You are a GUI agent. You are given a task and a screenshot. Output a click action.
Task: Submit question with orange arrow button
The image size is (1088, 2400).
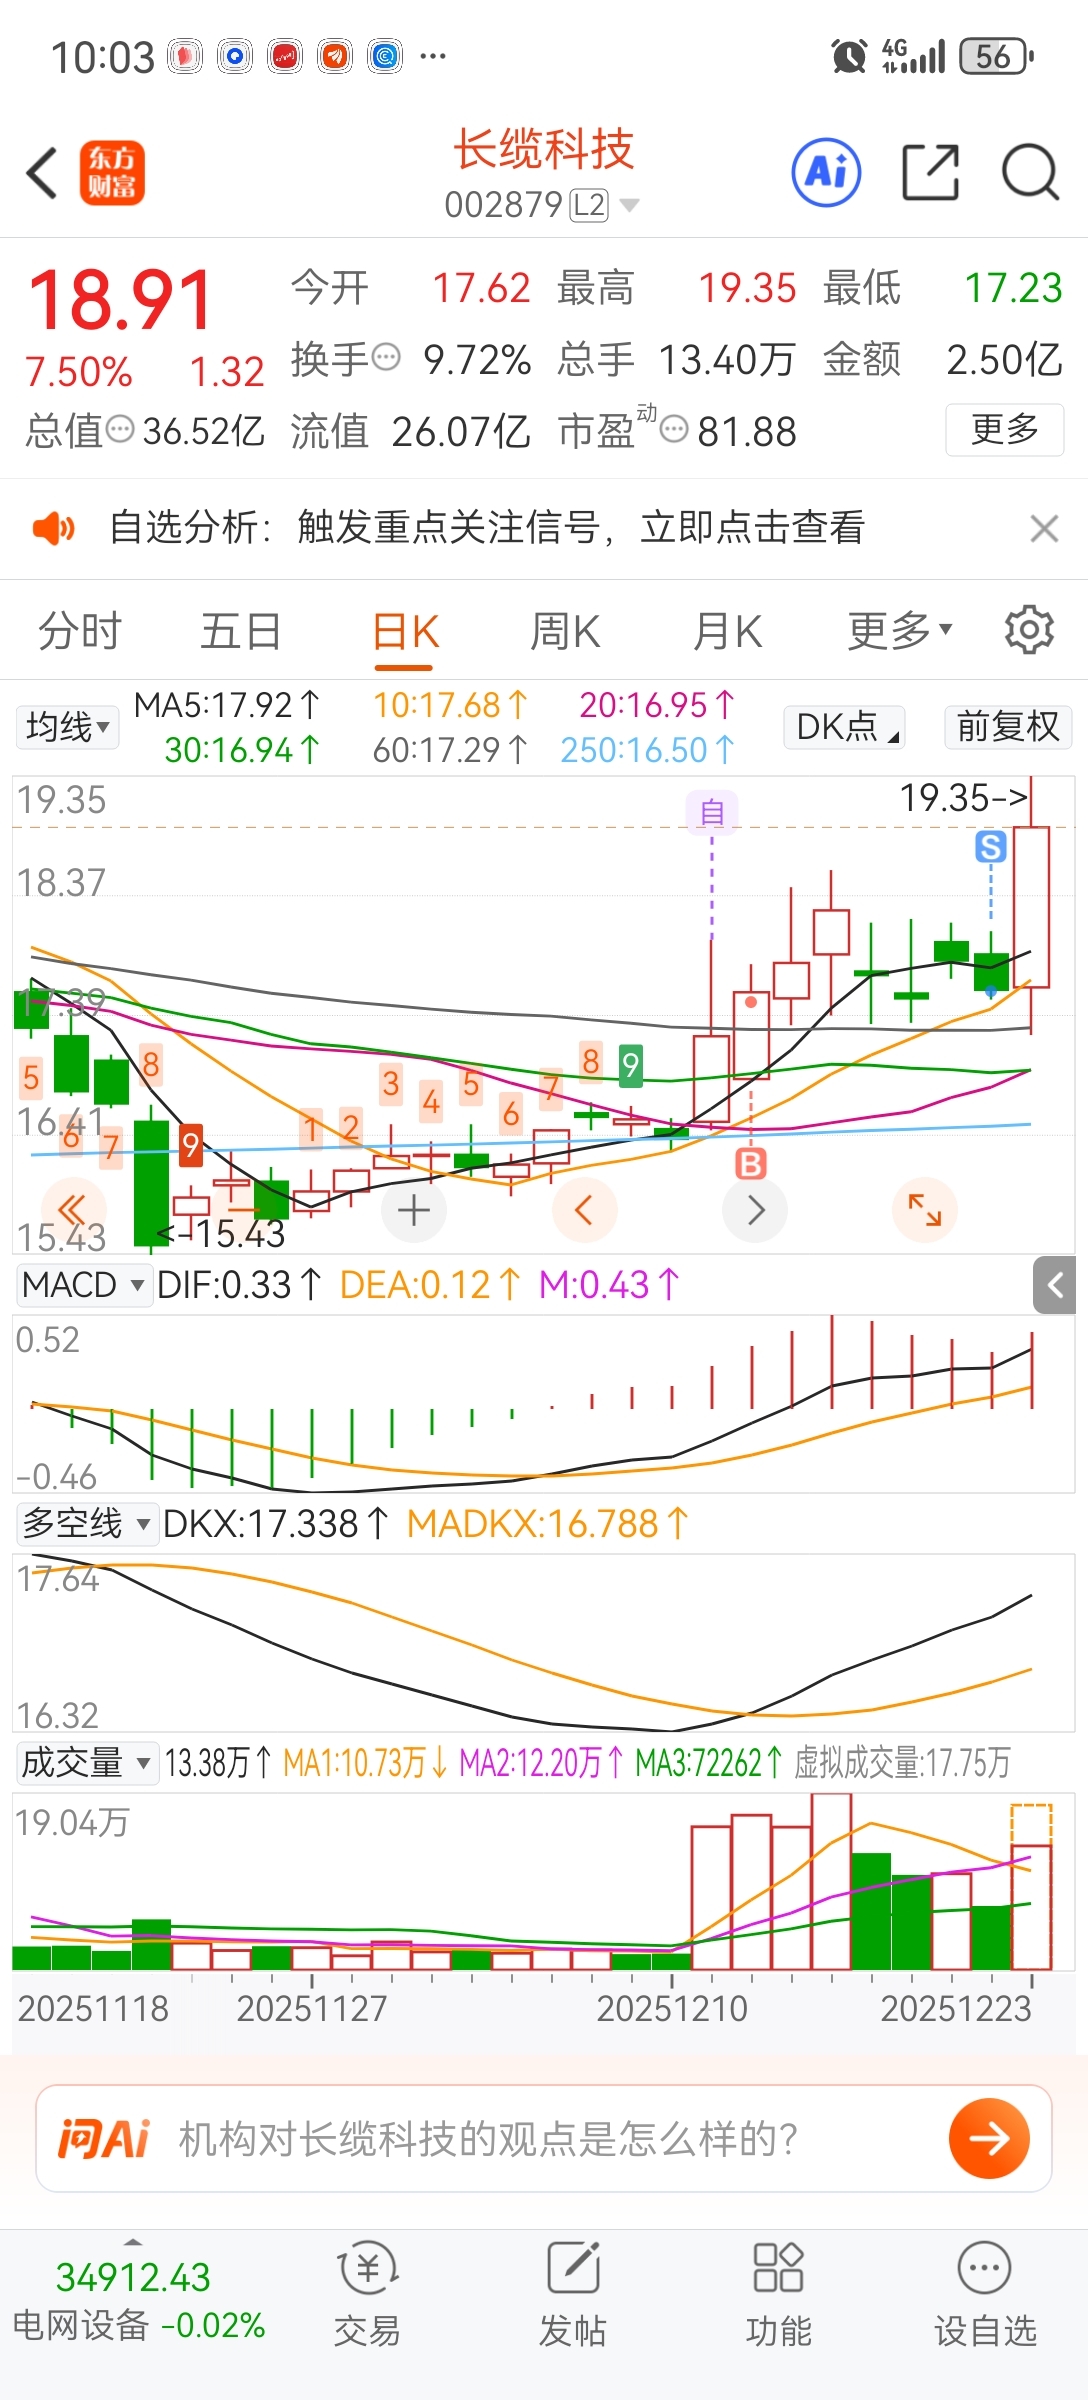click(x=988, y=2138)
